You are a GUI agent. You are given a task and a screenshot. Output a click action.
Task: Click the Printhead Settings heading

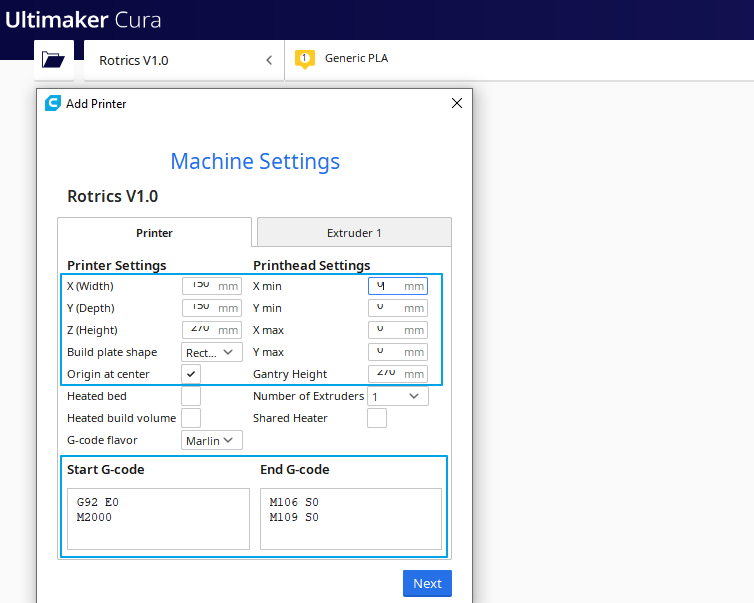(312, 265)
